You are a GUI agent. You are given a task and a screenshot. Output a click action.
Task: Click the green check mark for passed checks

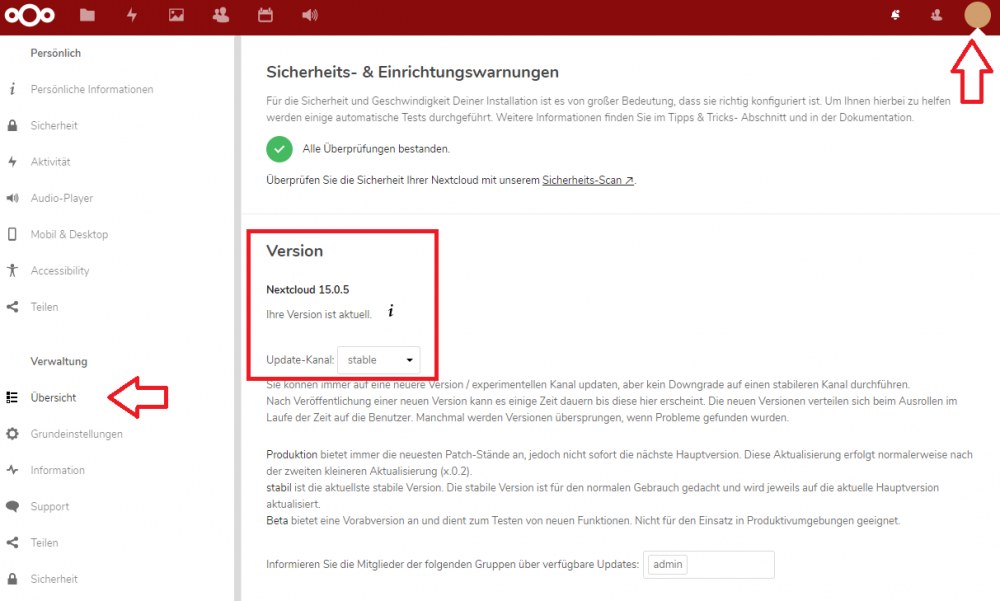coord(279,149)
